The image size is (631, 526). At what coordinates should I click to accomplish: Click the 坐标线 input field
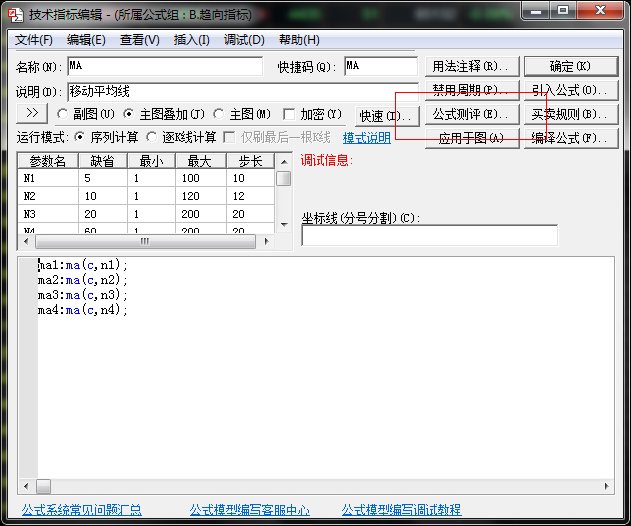(x=429, y=236)
